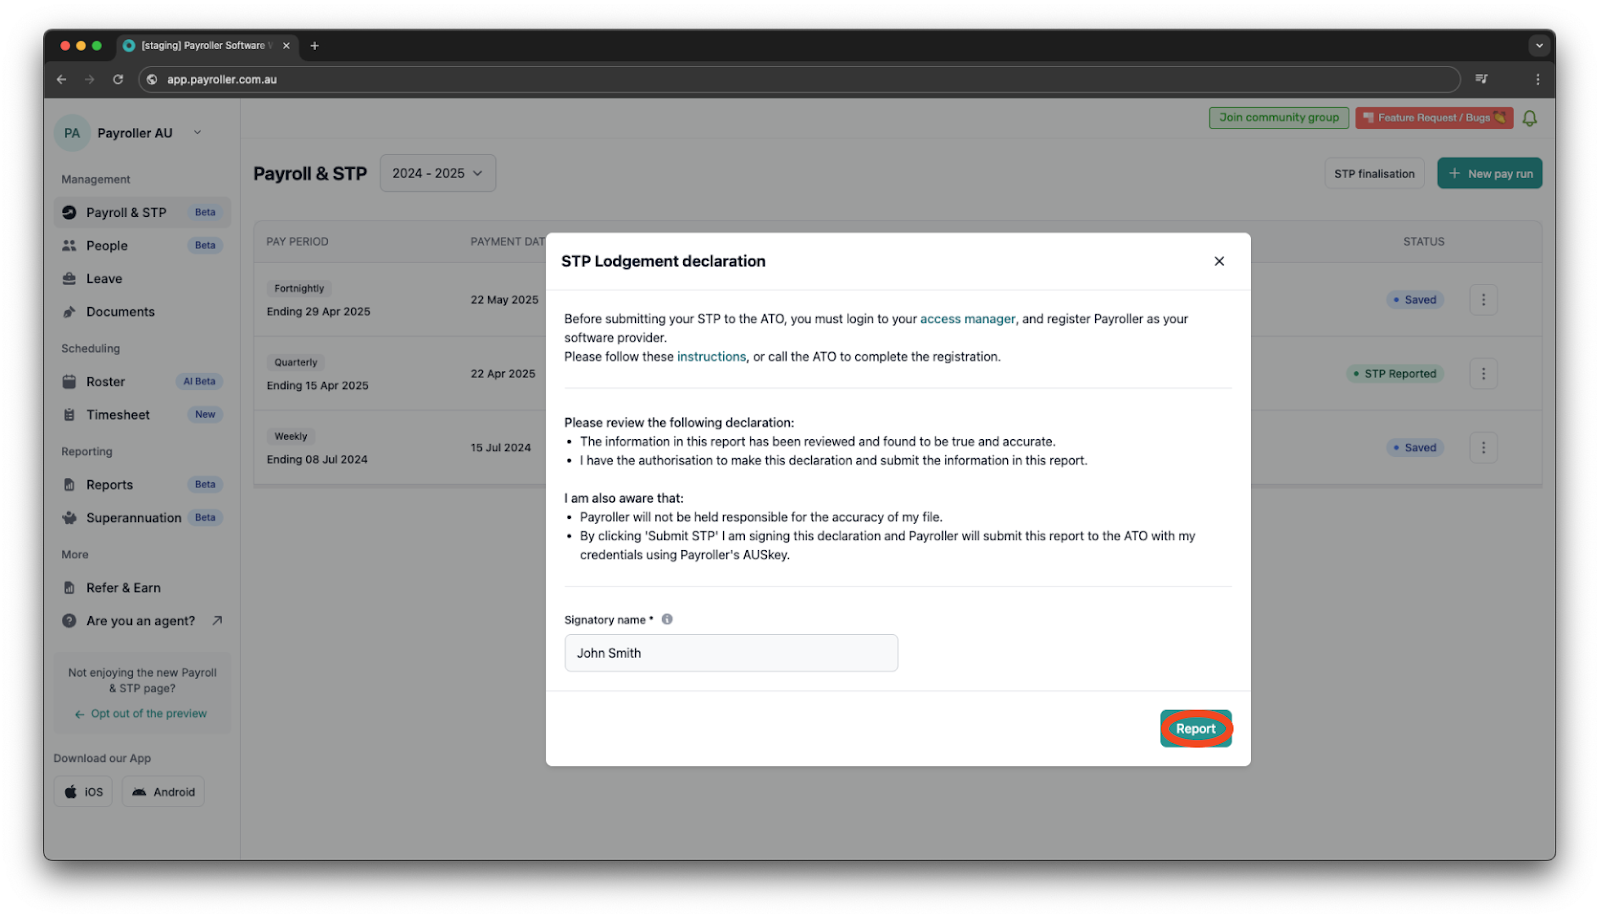1600x918 pixels.
Task: Follow the access manager link
Action: tap(967, 319)
